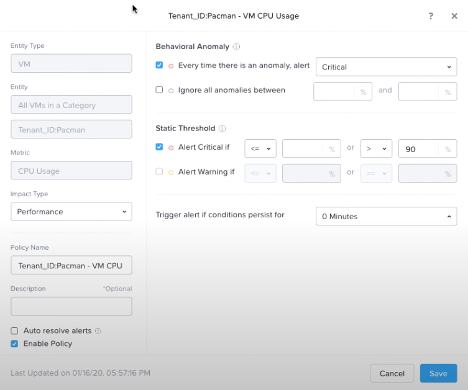Enable Ignore all anomalies between checkbox
The height and width of the screenshot is (390, 468).
click(x=159, y=90)
